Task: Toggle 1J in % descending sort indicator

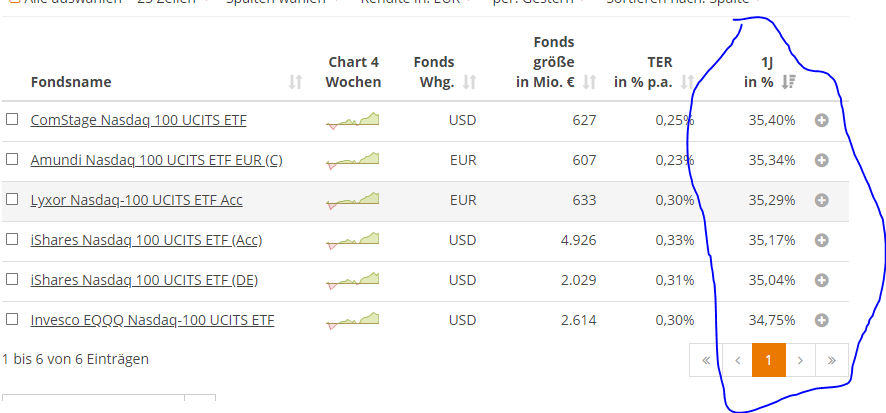Action: pyautogui.click(x=788, y=82)
